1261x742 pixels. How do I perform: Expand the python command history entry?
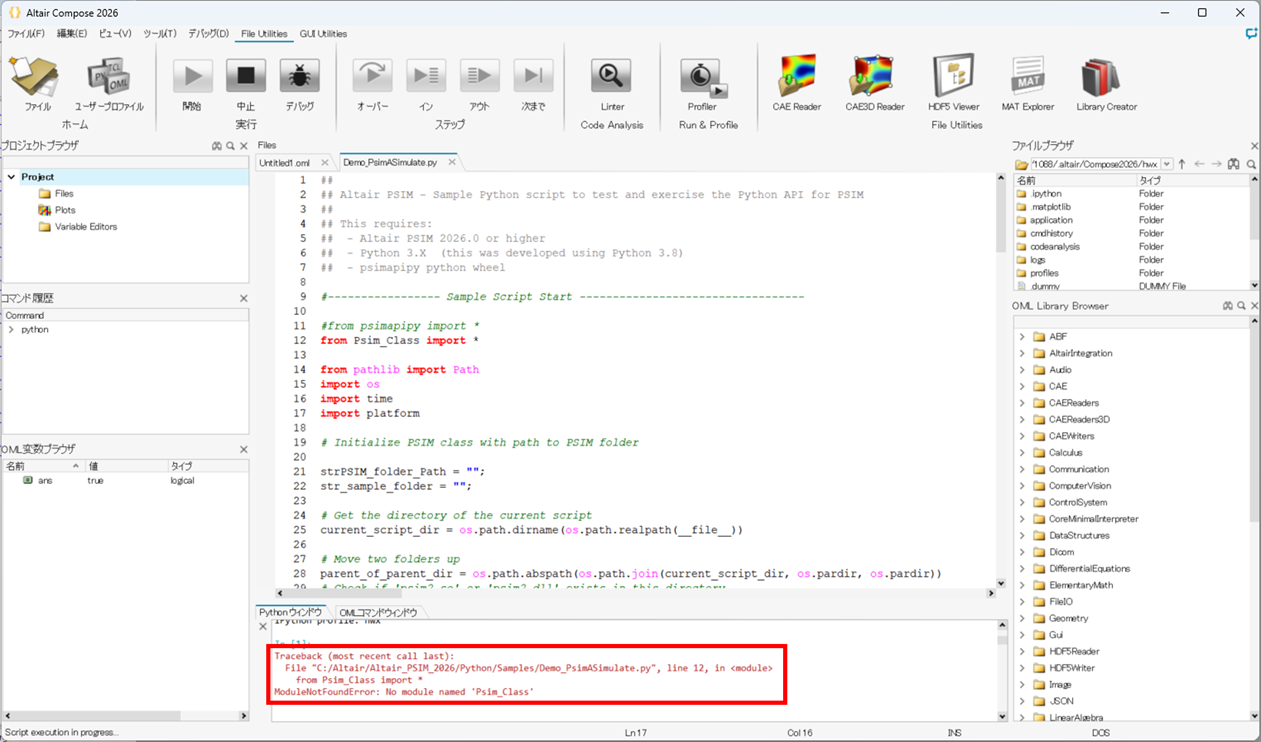tap(11, 330)
